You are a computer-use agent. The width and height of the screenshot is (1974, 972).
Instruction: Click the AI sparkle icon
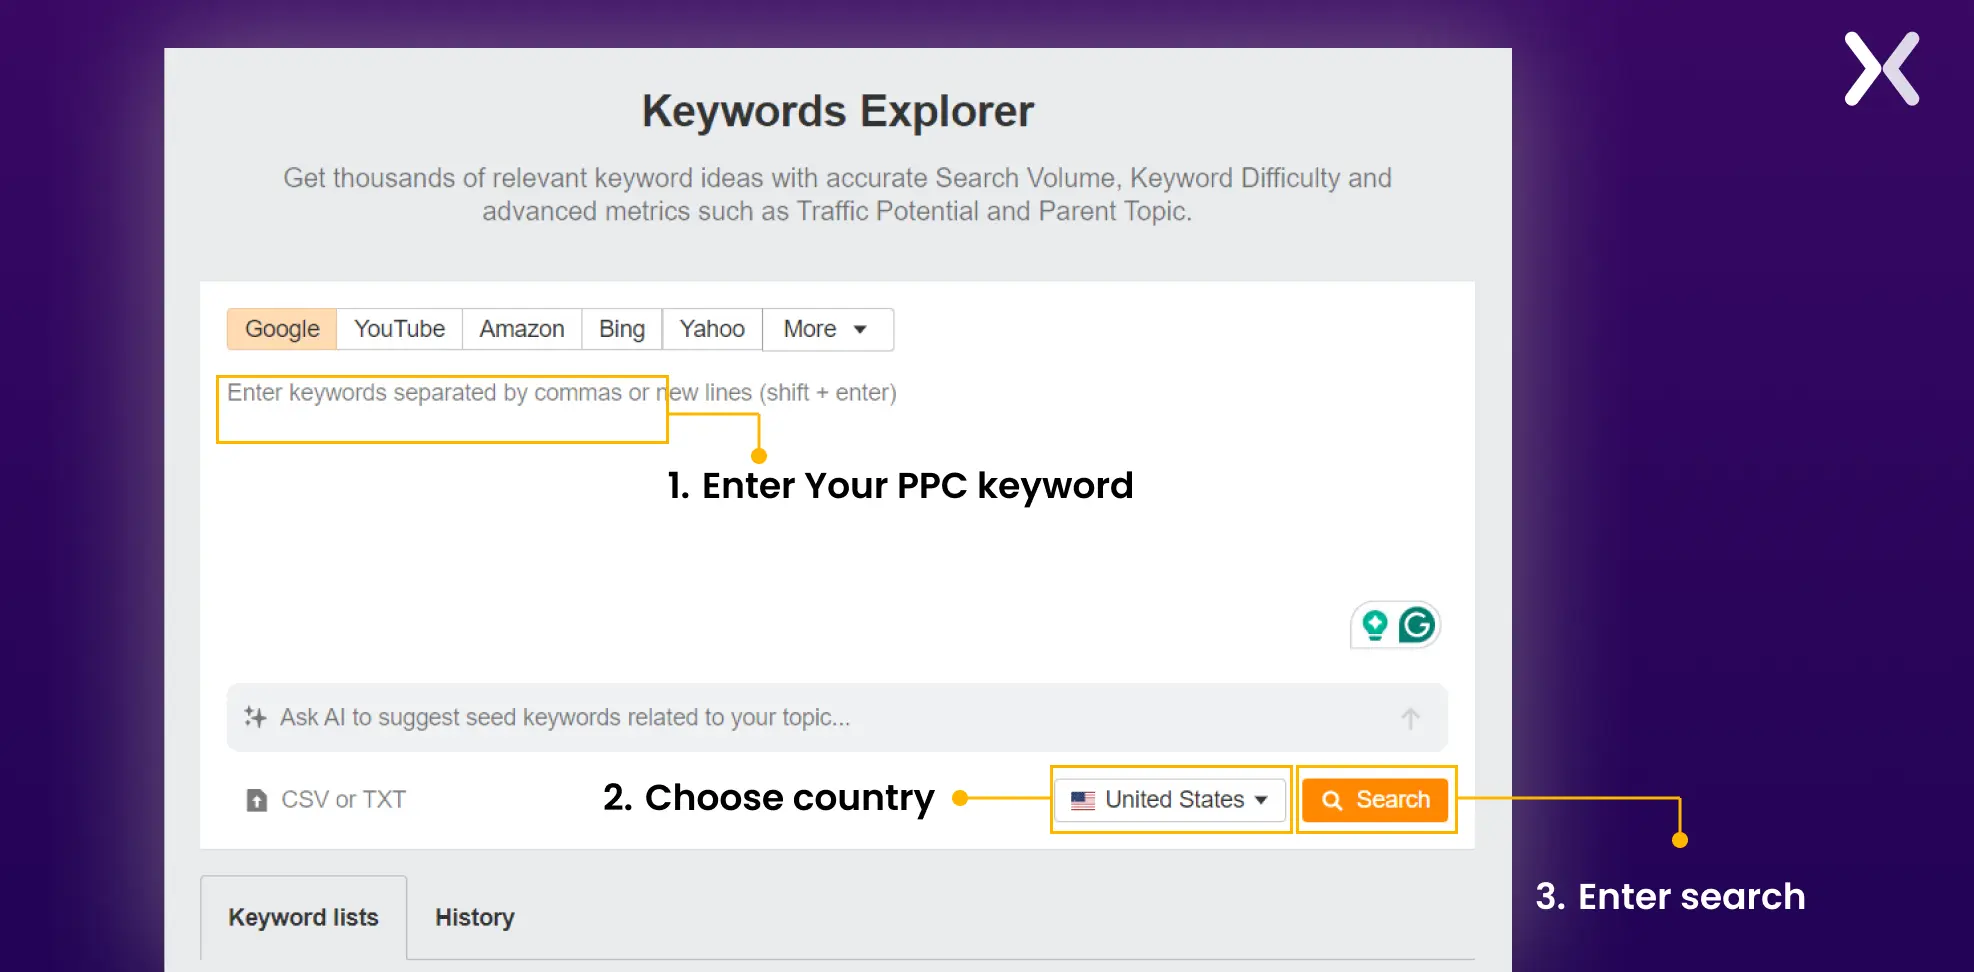256,717
